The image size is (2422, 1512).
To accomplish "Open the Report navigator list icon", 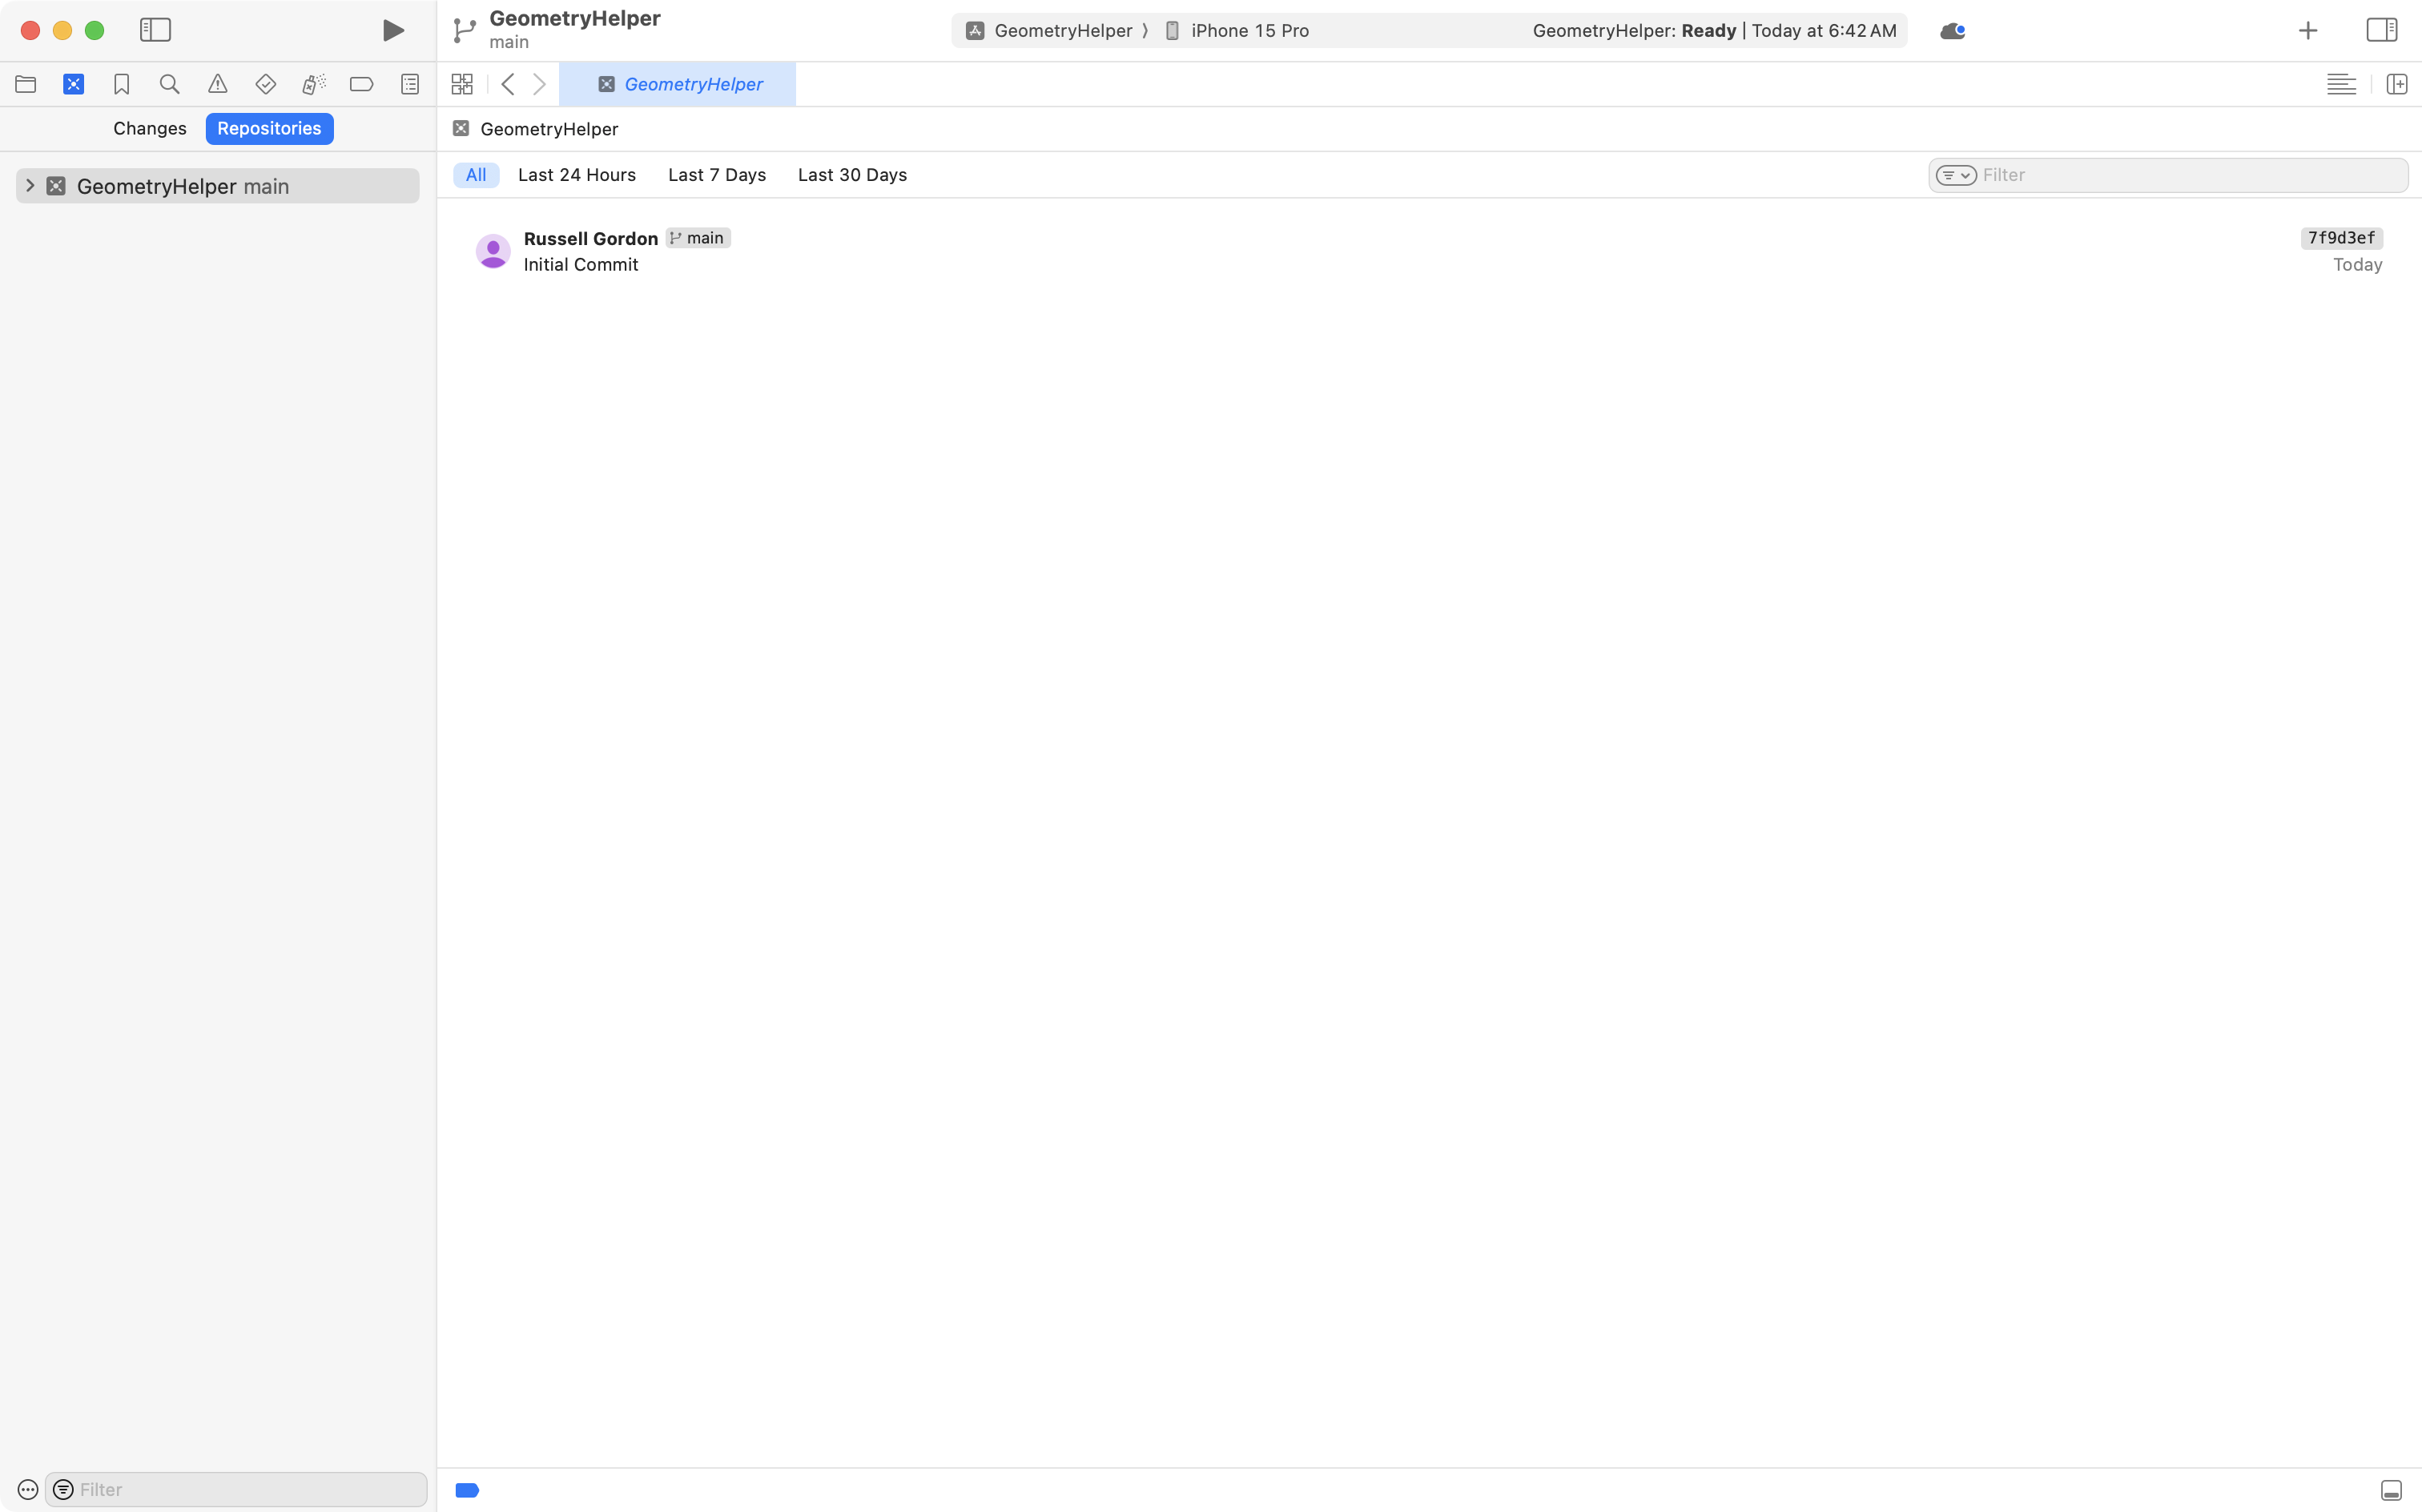I will click(410, 84).
